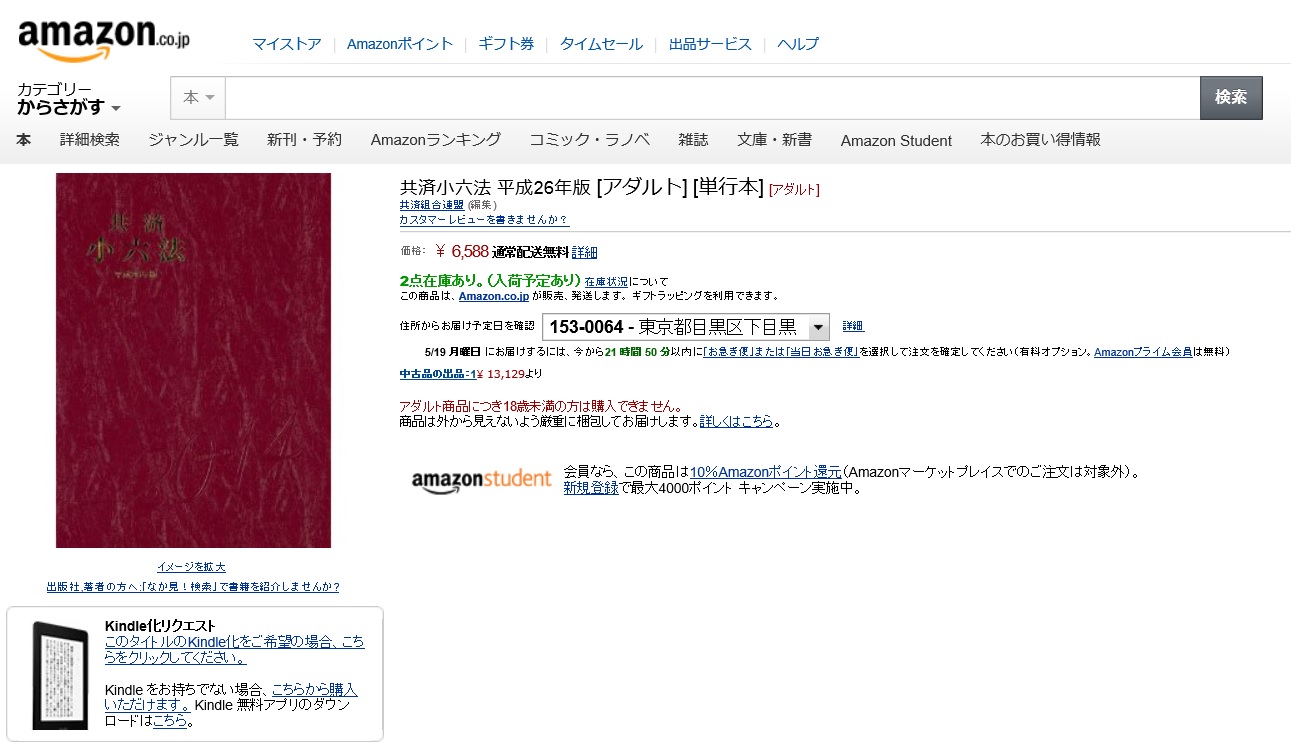Open the 本 search category dropdown
The width and height of the screenshot is (1291, 752).
(x=198, y=98)
